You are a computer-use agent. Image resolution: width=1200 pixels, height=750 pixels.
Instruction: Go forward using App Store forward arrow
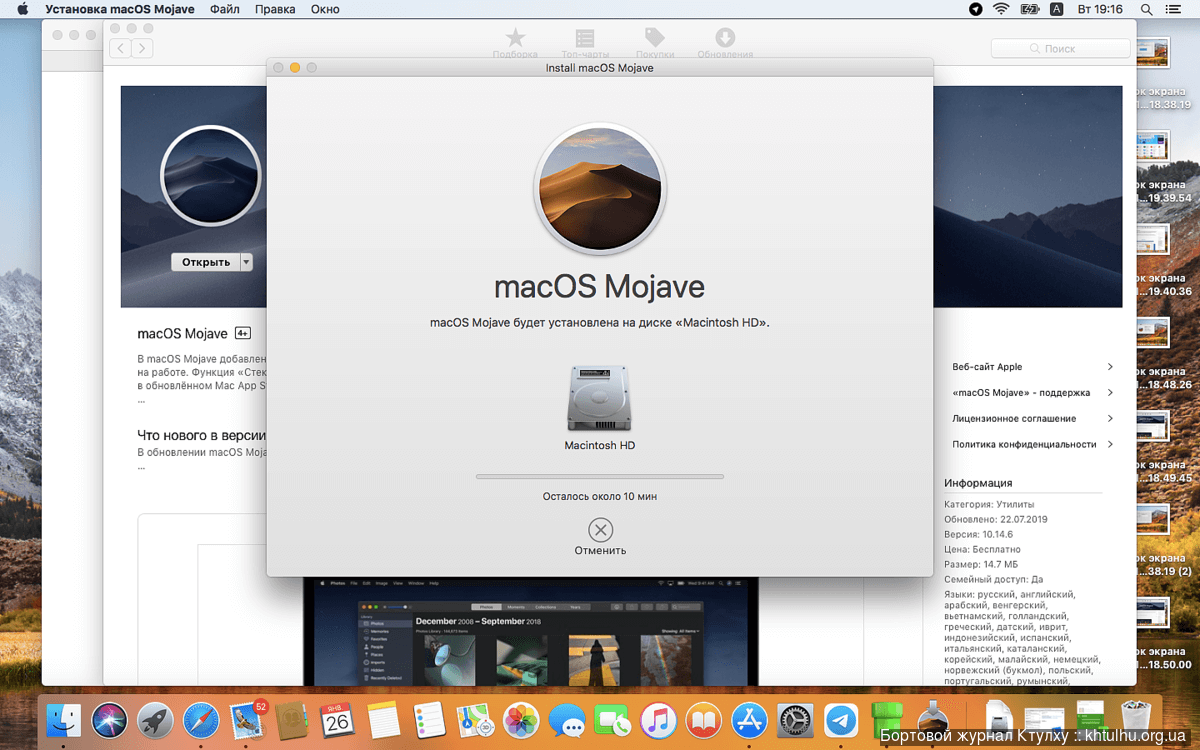(143, 48)
